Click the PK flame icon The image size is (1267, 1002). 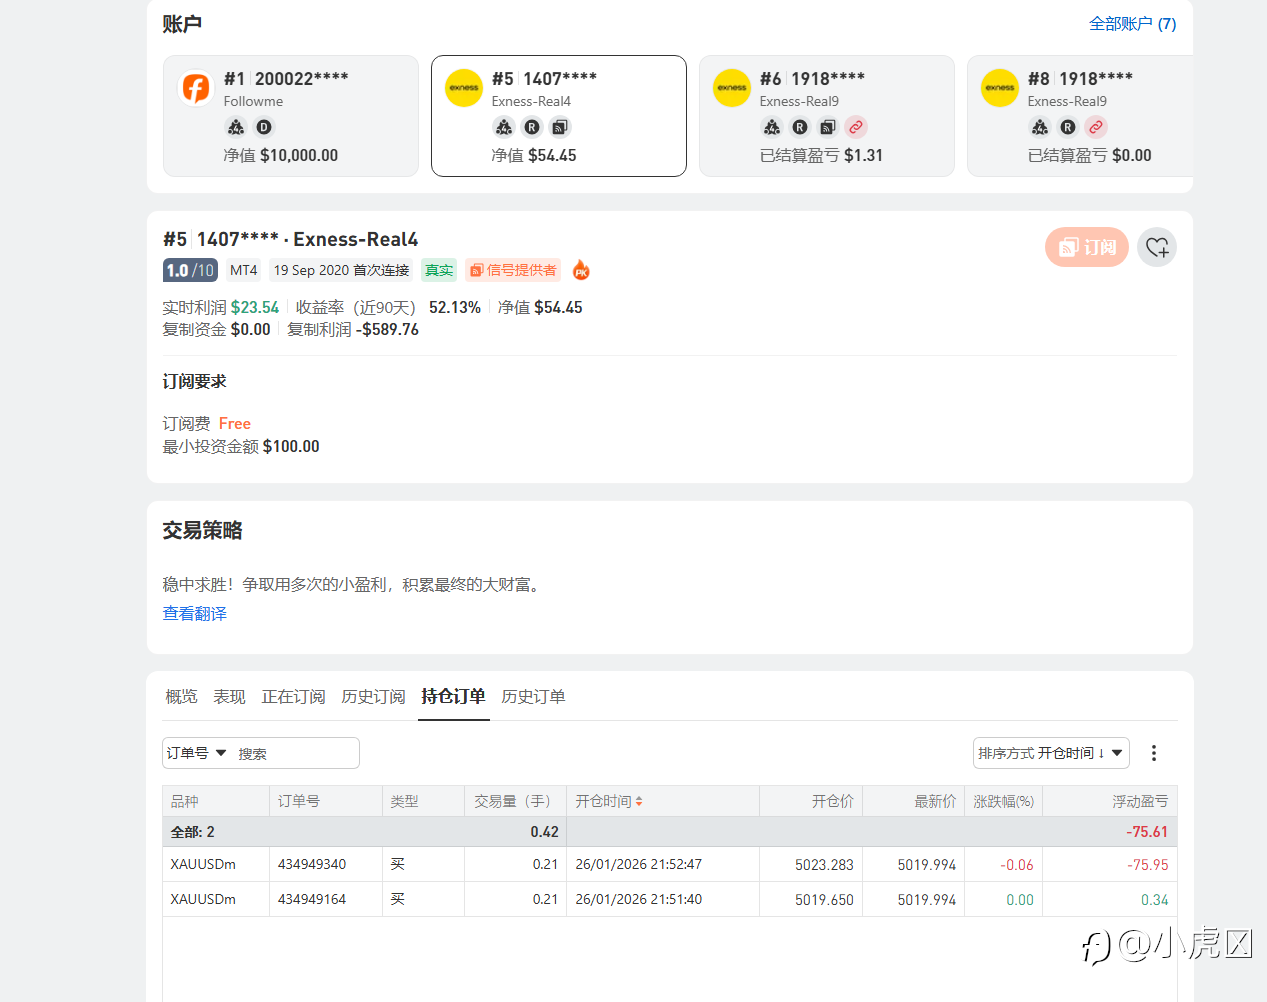(x=581, y=270)
